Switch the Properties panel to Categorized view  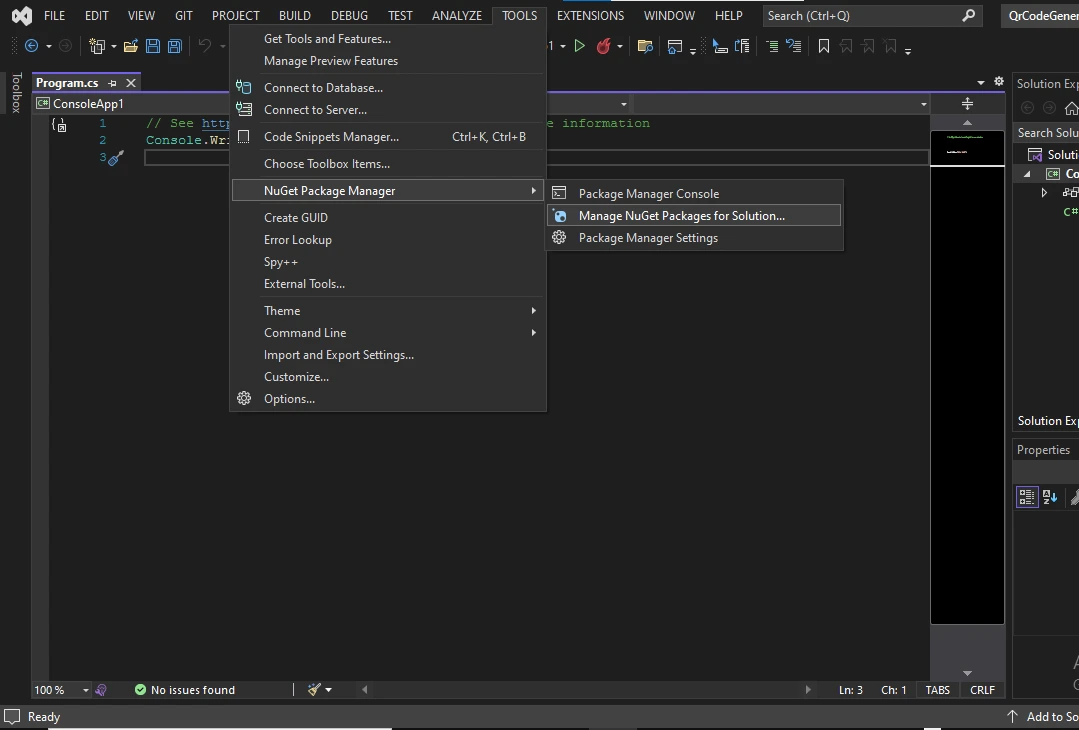[1027, 497]
